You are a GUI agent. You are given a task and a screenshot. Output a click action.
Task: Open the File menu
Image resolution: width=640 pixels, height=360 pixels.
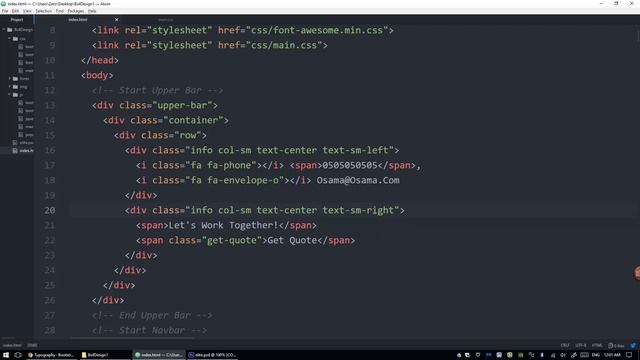tap(5, 11)
